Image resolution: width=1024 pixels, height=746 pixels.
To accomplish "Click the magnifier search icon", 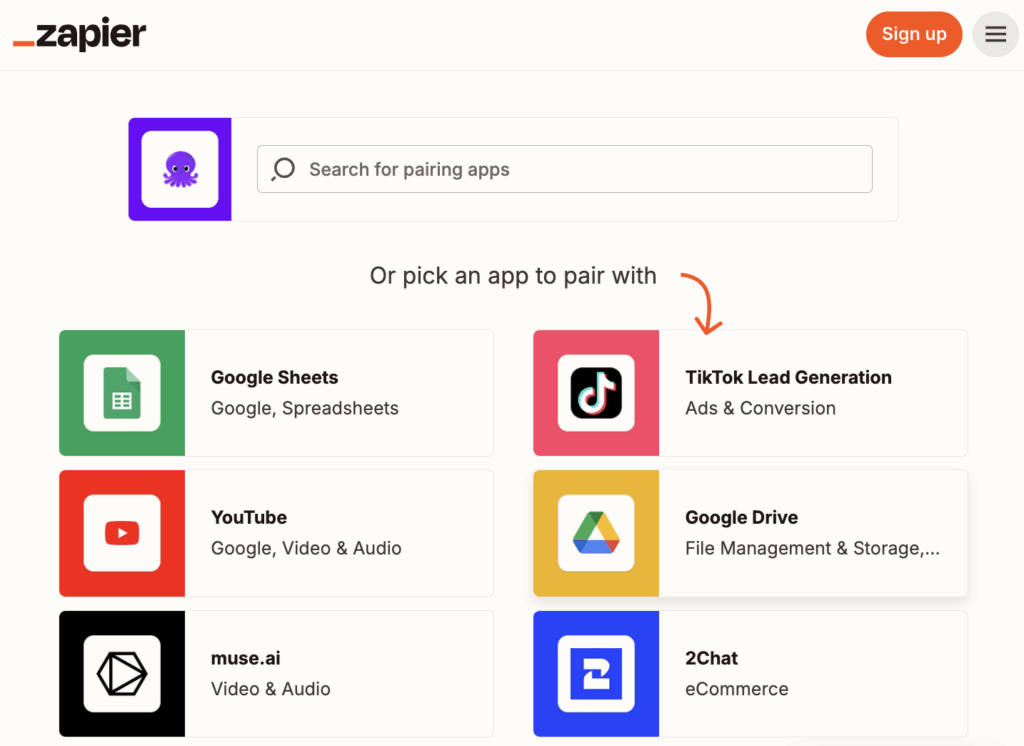I will (283, 169).
